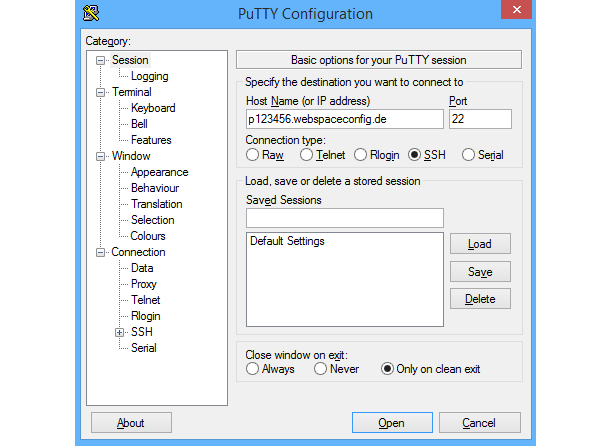Viewport: 610px width, 446px height.
Task: Open the Selection settings category
Action: tap(152, 220)
